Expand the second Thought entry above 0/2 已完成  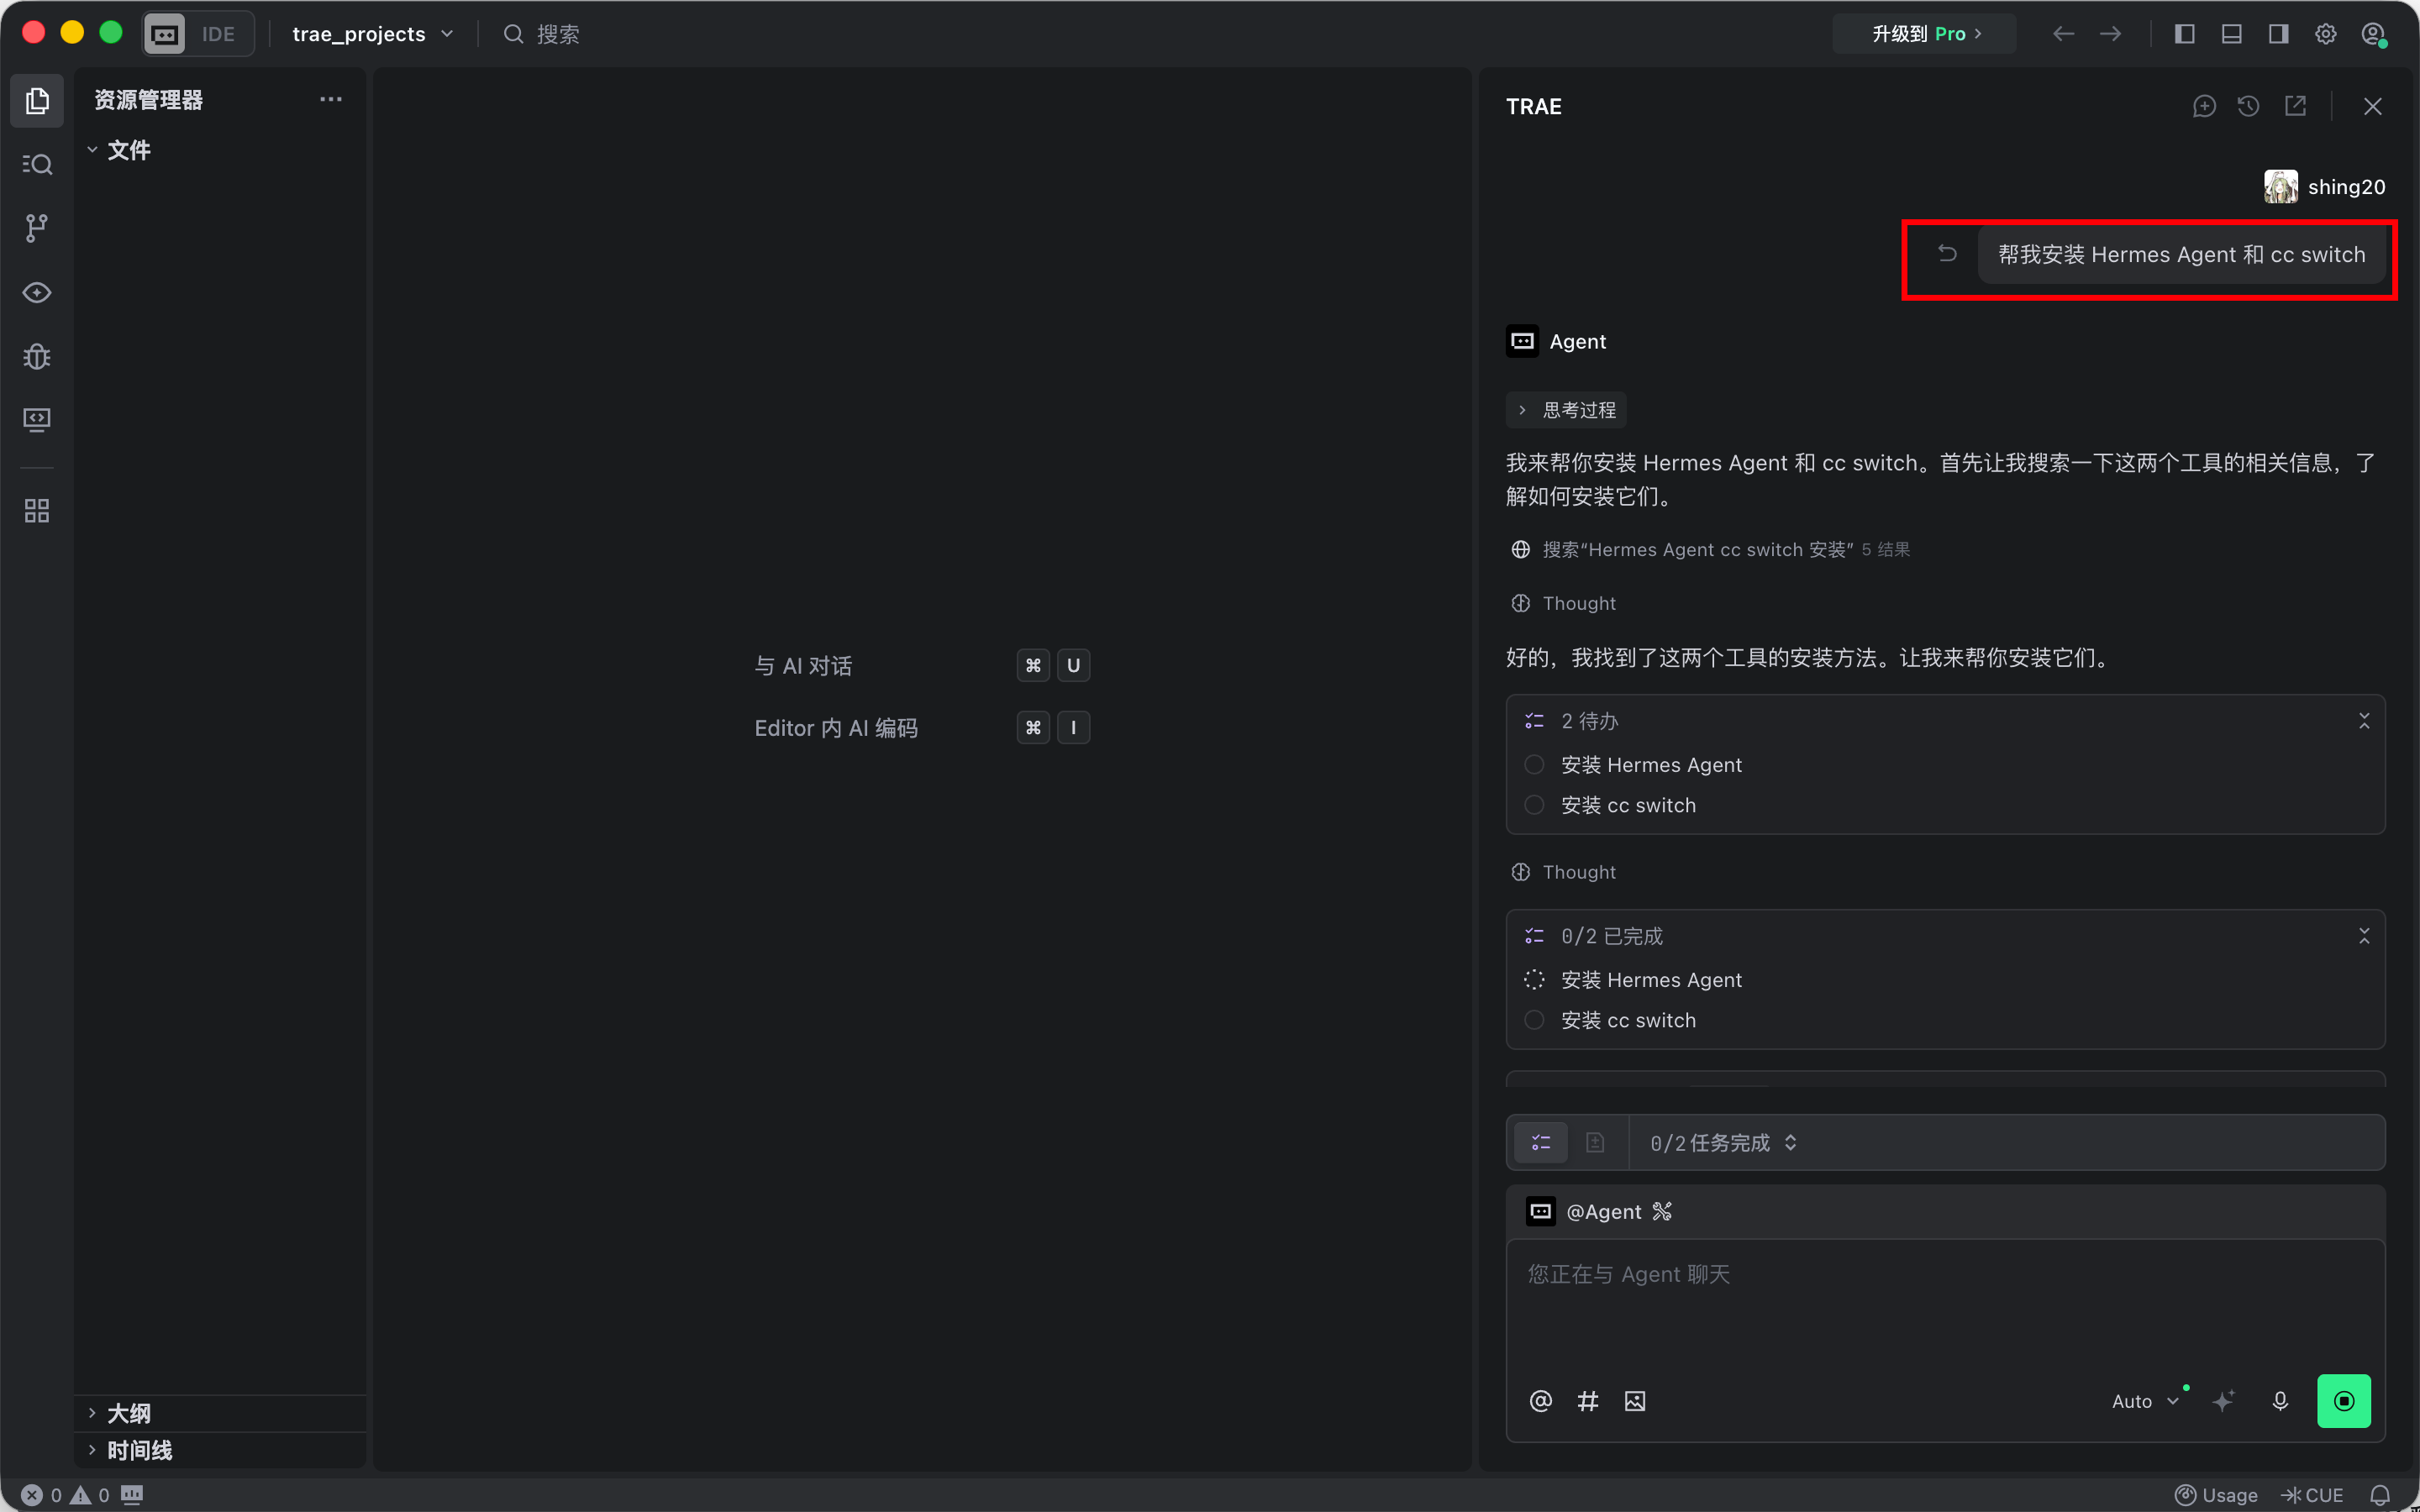[1563, 872]
